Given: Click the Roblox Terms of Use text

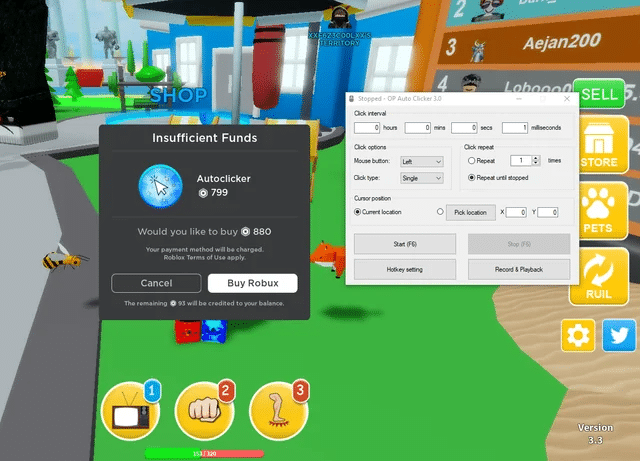Looking at the screenshot, I should pyautogui.click(x=204, y=258).
